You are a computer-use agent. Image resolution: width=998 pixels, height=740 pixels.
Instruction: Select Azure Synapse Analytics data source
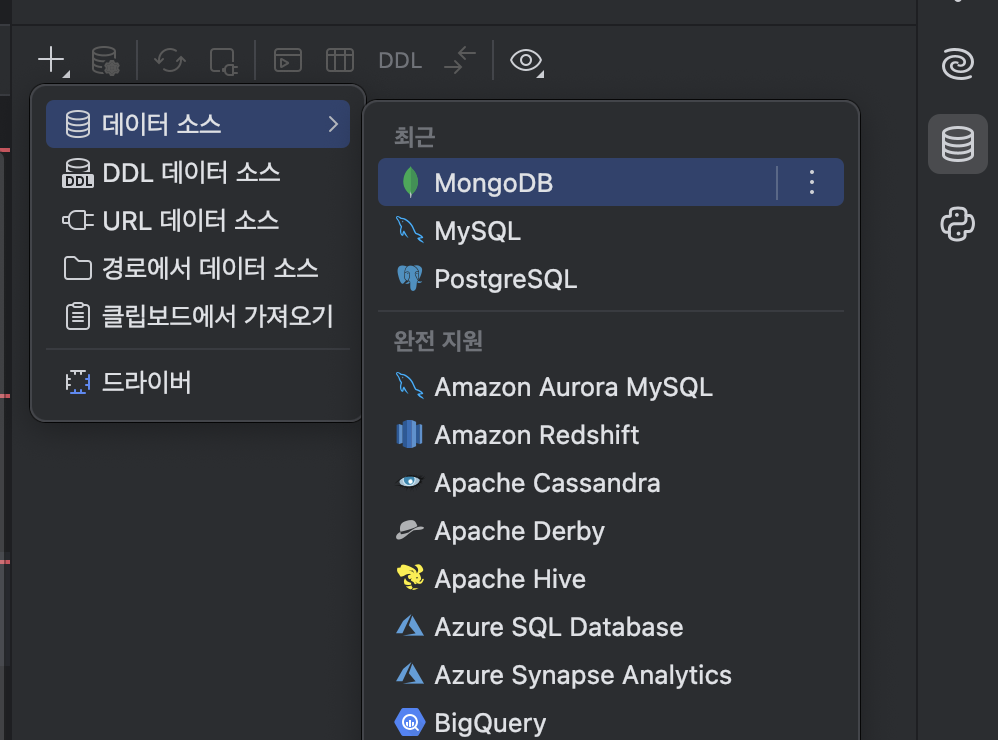coord(610,675)
